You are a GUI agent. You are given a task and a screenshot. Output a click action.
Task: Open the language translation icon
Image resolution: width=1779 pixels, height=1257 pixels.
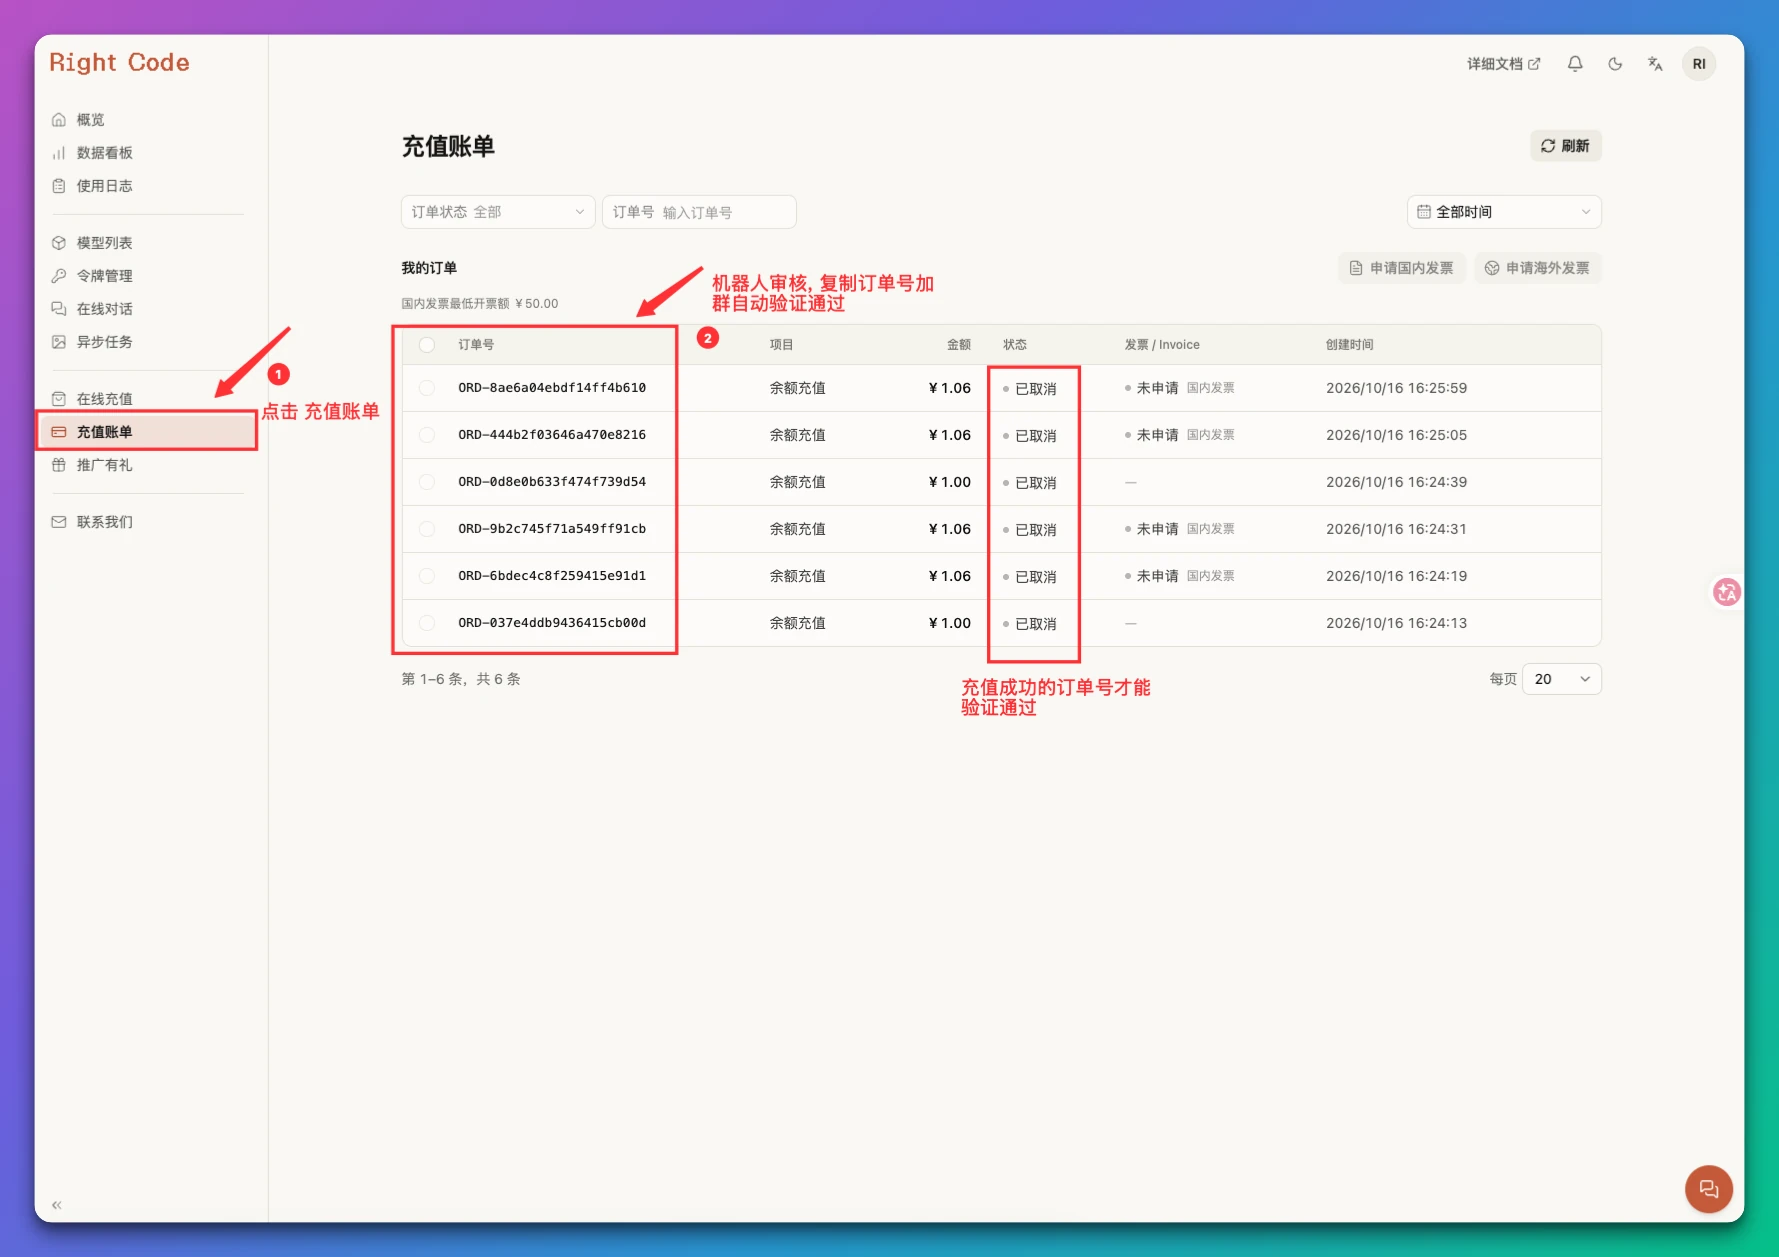(x=1655, y=64)
